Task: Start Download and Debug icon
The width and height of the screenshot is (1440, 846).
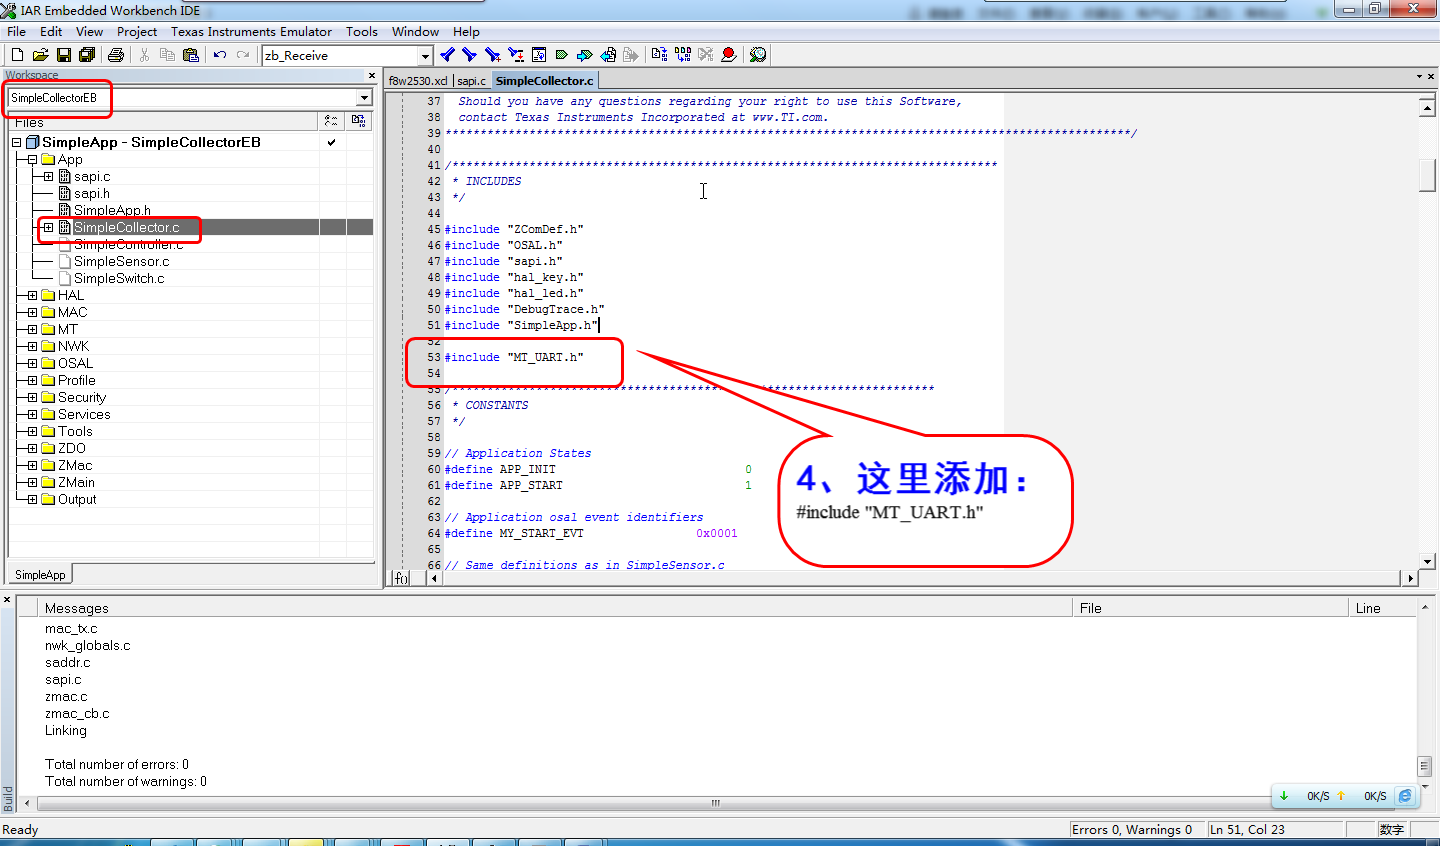Action: (758, 55)
